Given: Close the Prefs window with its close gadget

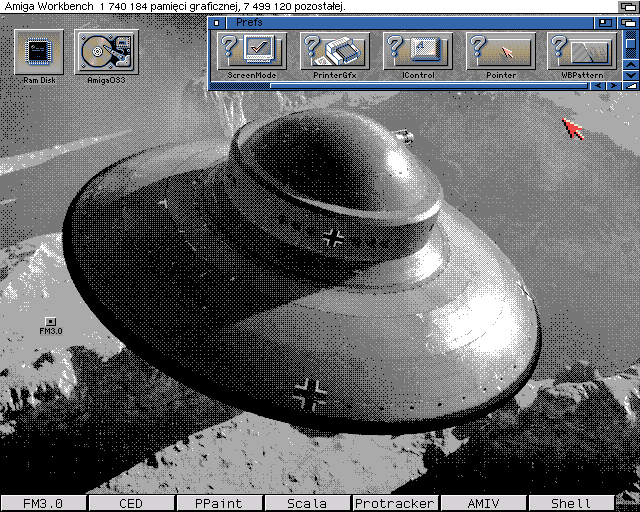Looking at the screenshot, I should click(217, 23).
